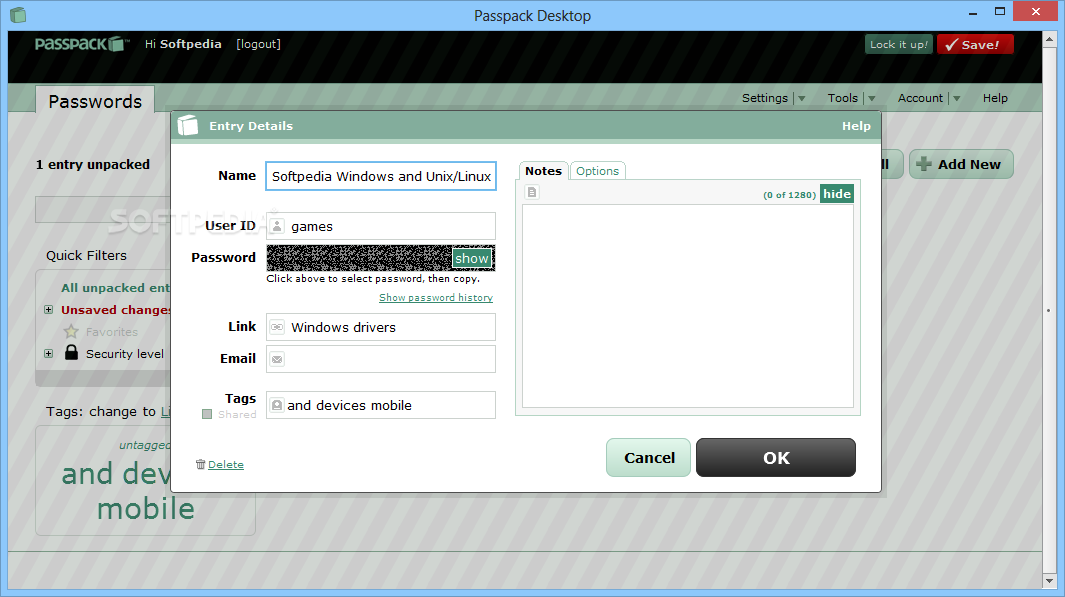Click the User ID field containing games

pyautogui.click(x=381, y=226)
